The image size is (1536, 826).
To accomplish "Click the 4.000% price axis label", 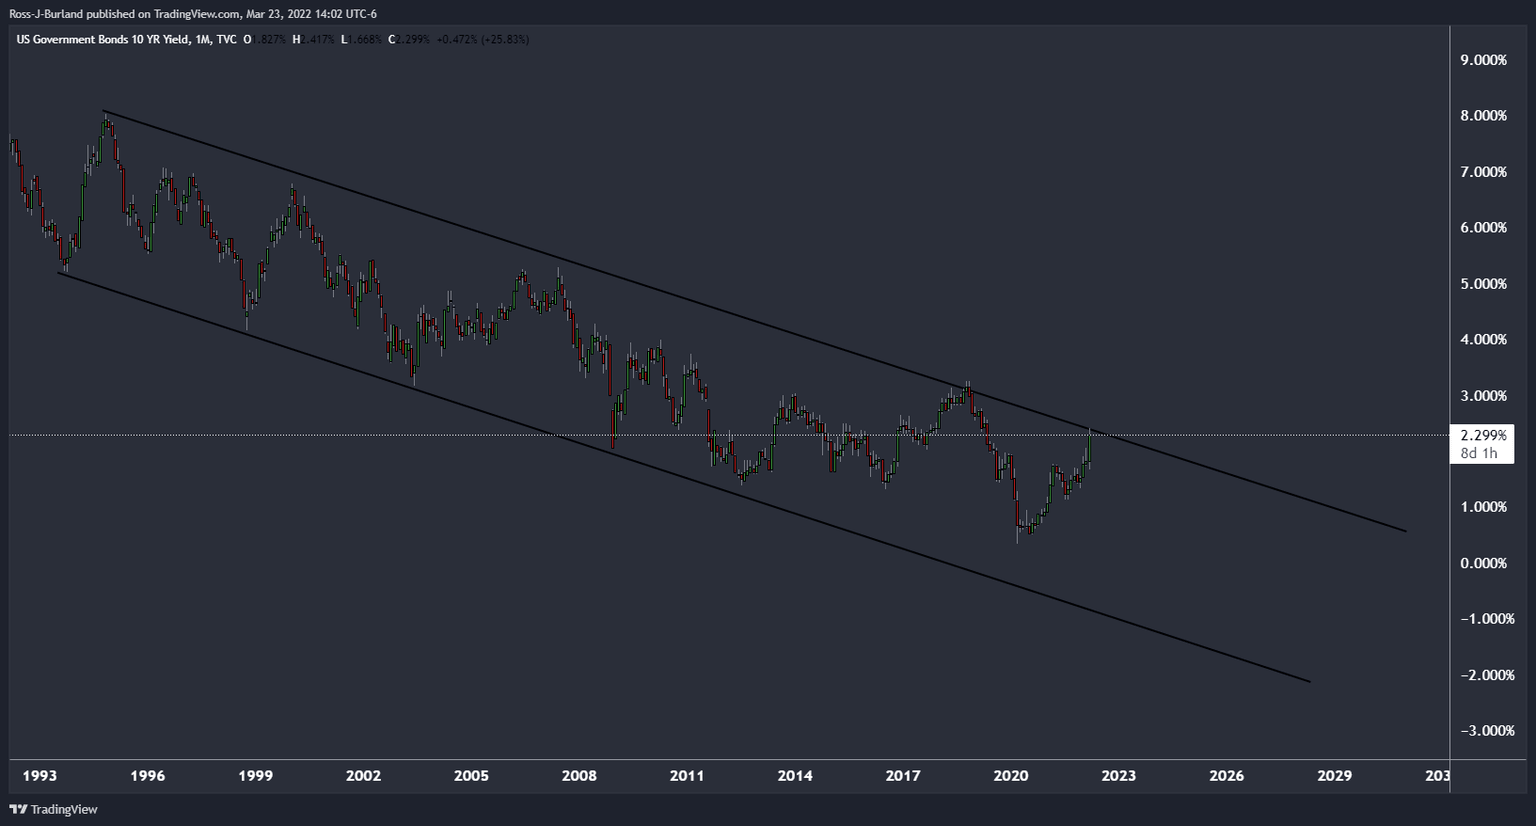I will pyautogui.click(x=1483, y=340).
